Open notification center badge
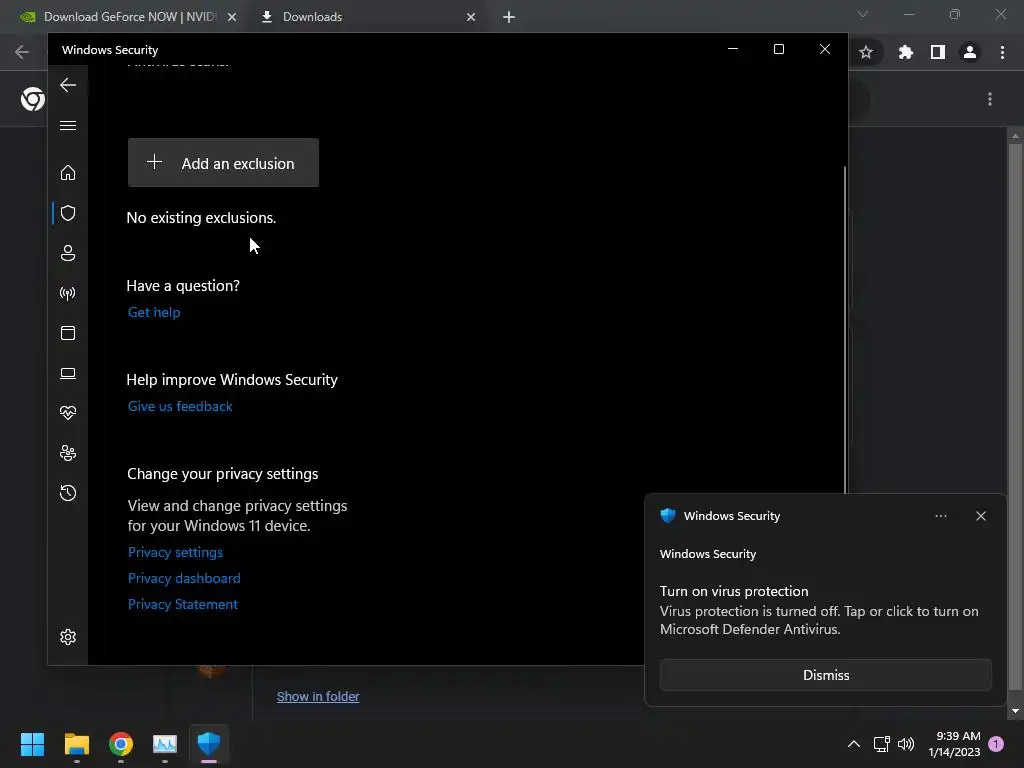 pyautogui.click(x=996, y=744)
